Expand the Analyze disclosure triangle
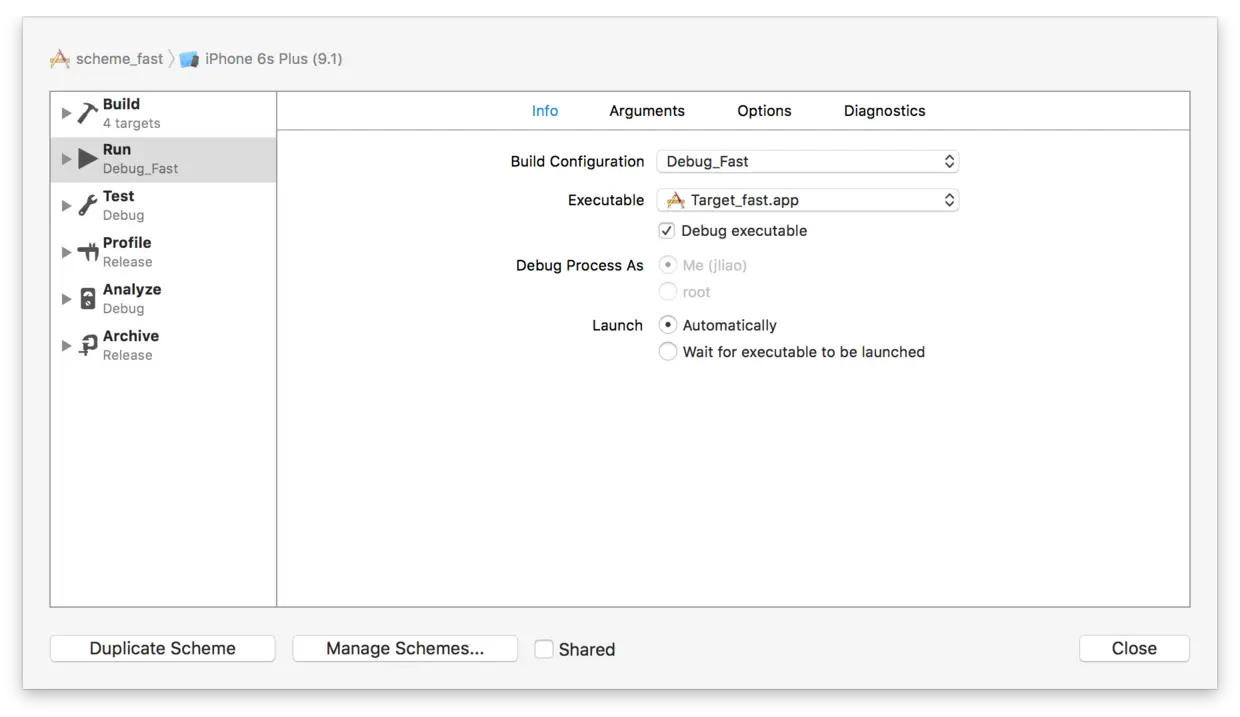The height and width of the screenshot is (717, 1240). pyautogui.click(x=67, y=299)
